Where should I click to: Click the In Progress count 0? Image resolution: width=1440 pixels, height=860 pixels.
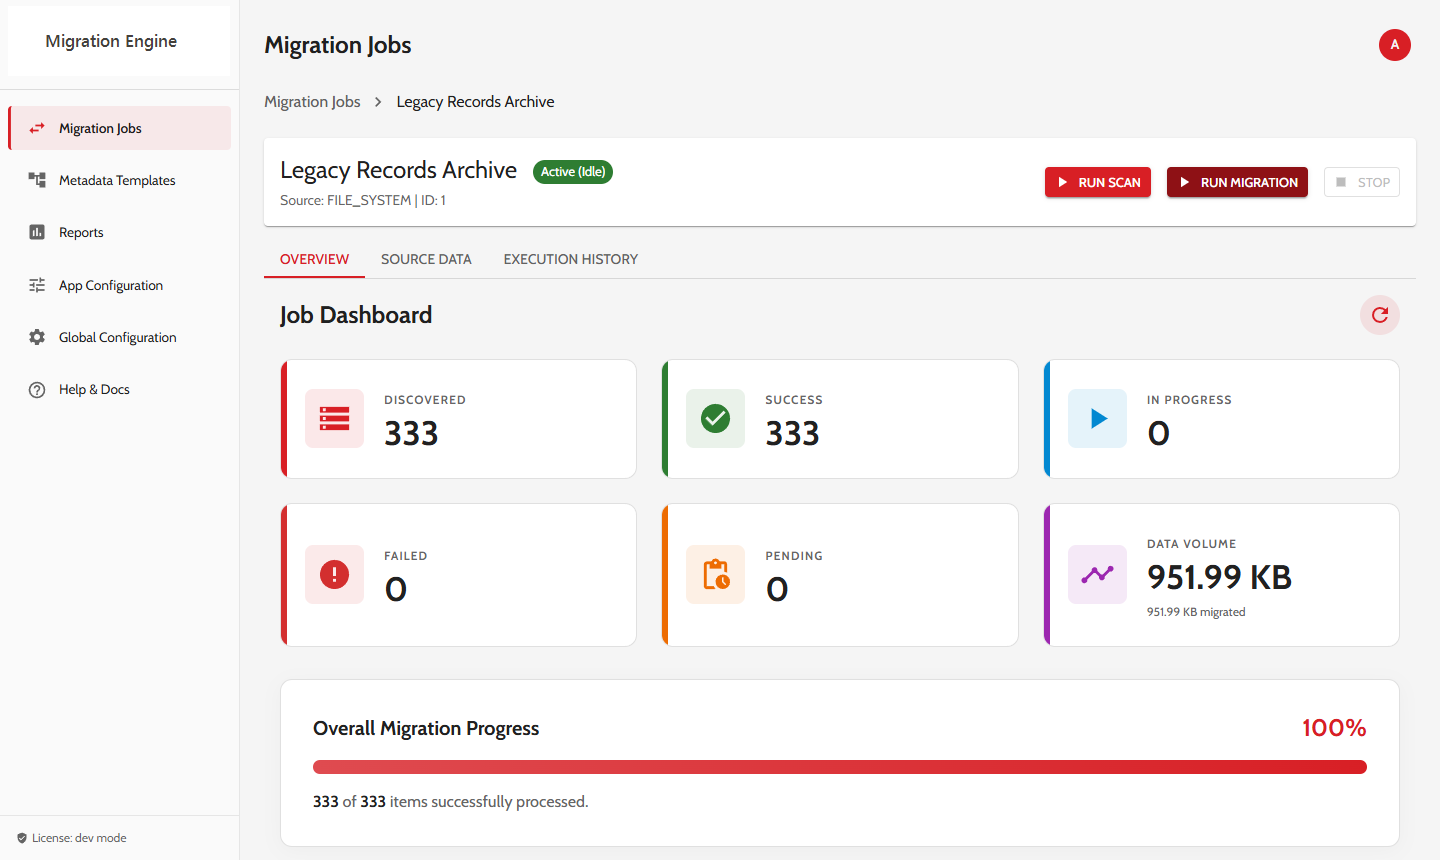click(1158, 433)
